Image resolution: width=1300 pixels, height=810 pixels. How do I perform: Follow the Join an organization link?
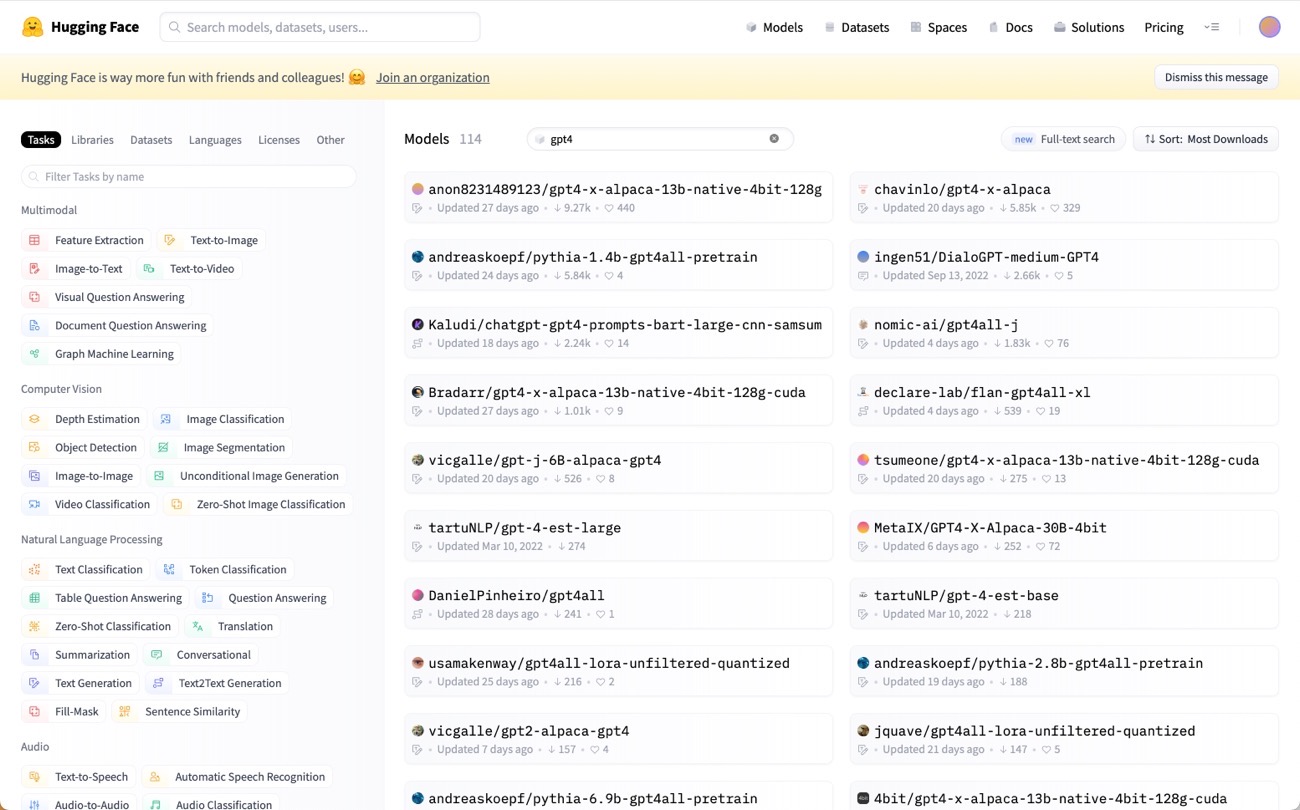point(433,77)
